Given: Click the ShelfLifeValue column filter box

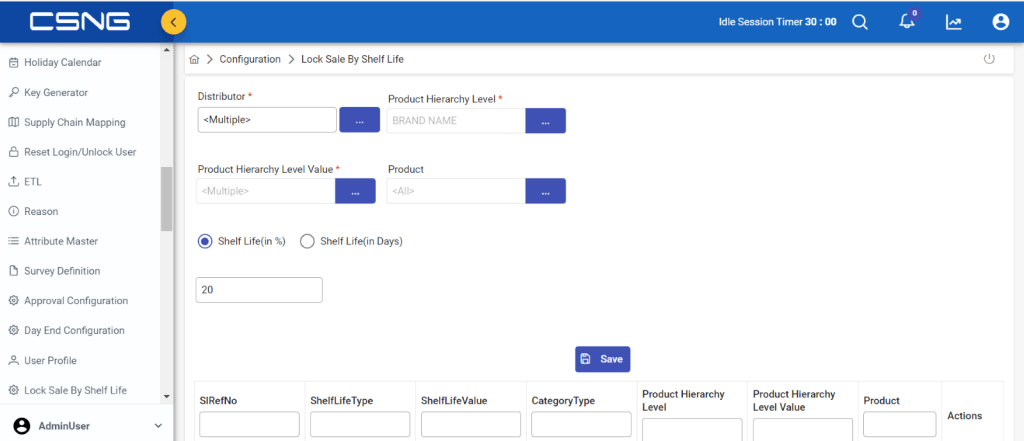Looking at the screenshot, I should coord(471,424).
